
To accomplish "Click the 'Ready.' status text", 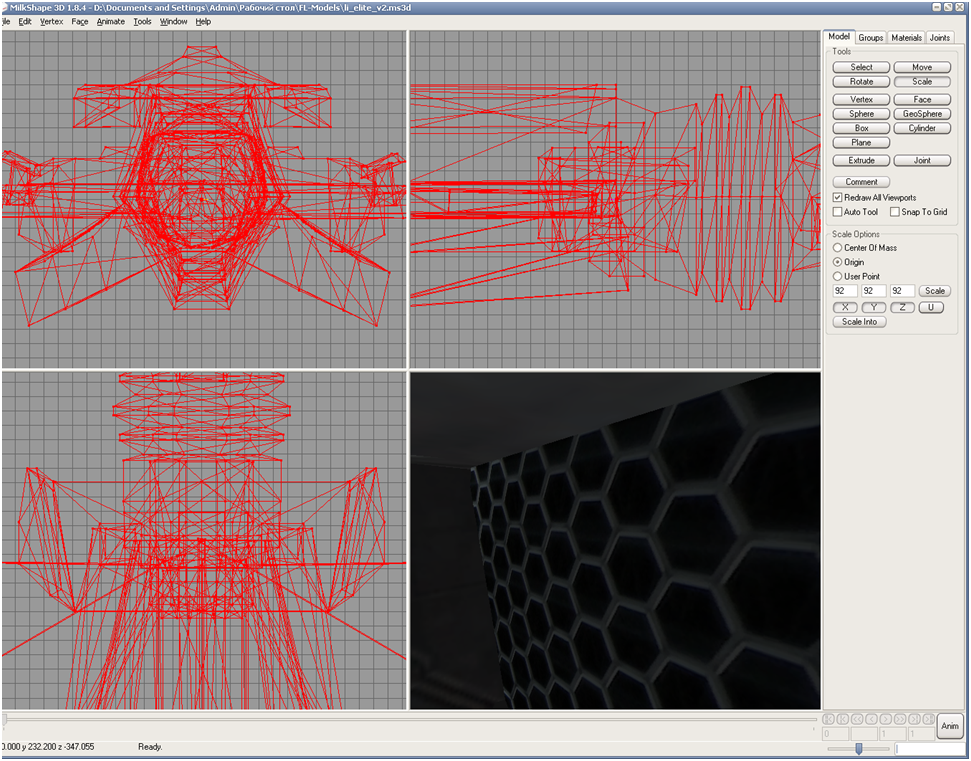I will click(150, 747).
